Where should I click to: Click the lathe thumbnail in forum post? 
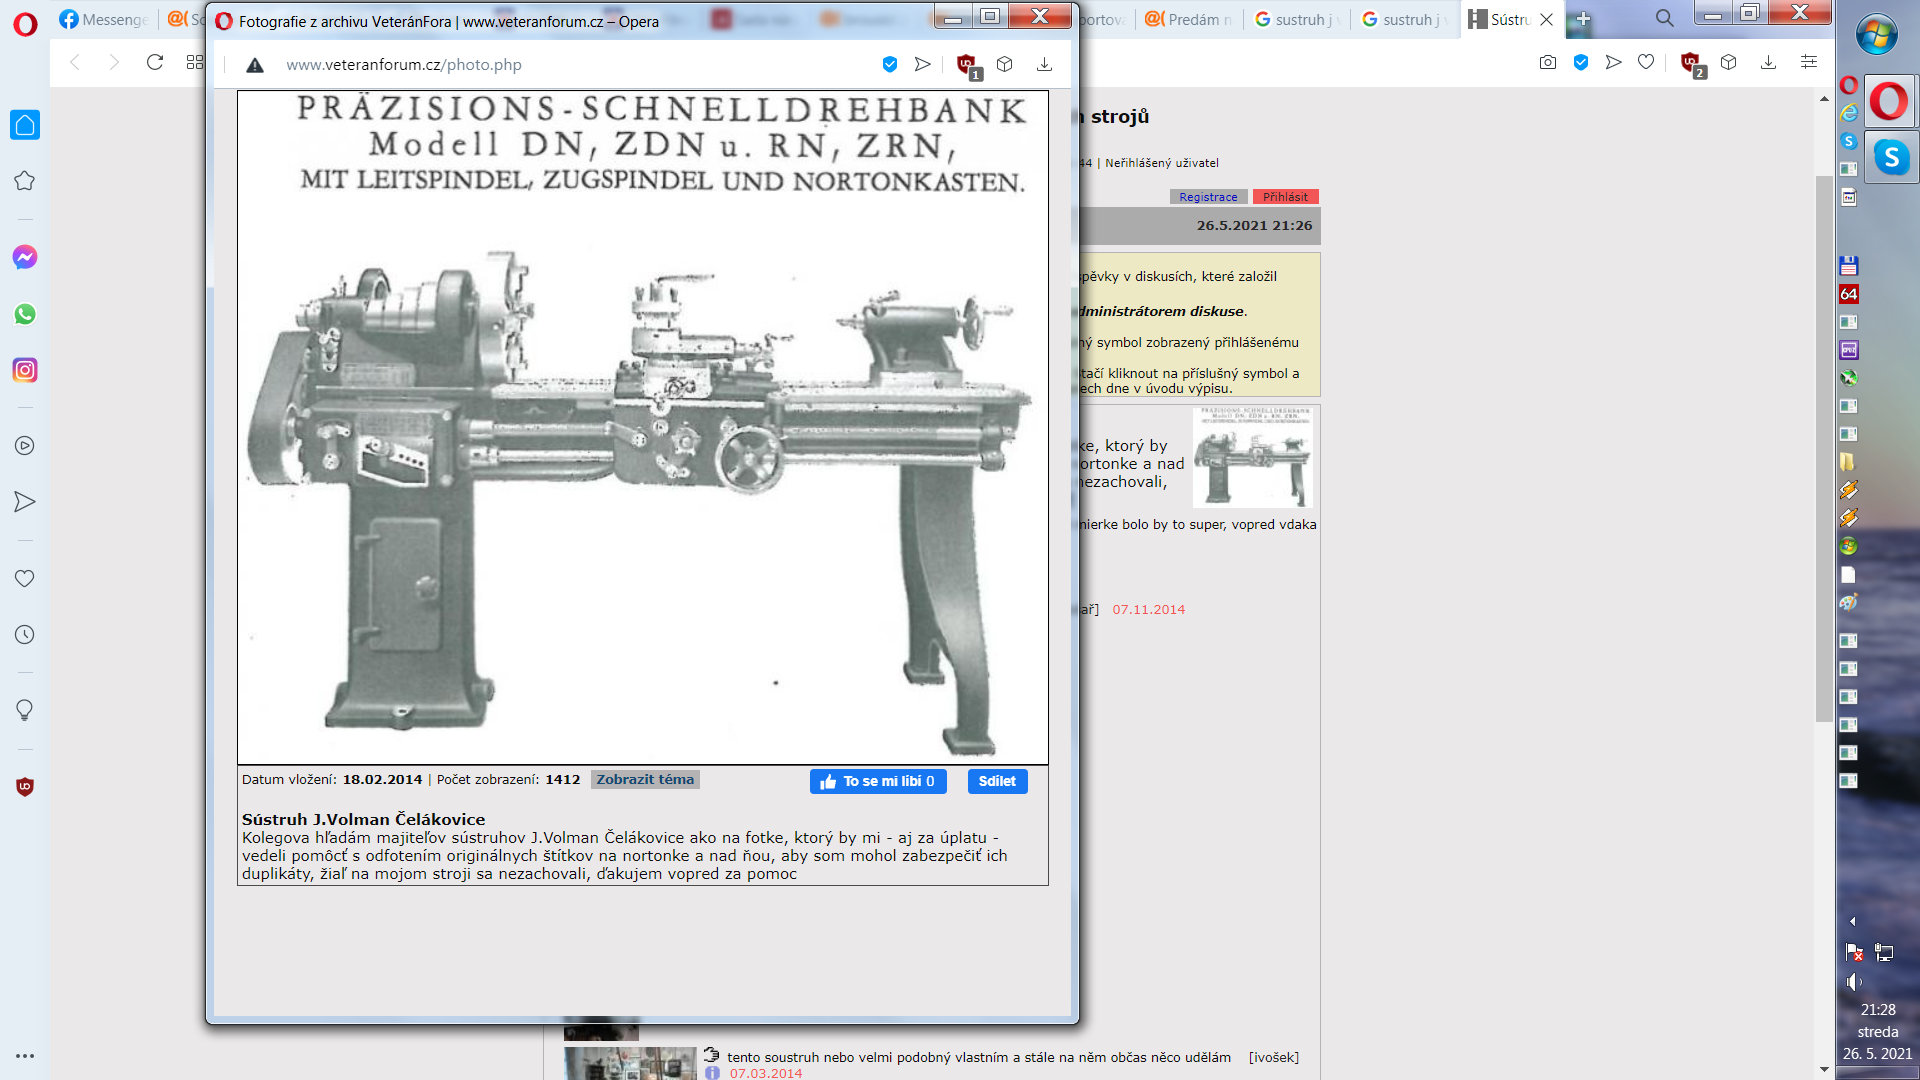coord(1254,457)
